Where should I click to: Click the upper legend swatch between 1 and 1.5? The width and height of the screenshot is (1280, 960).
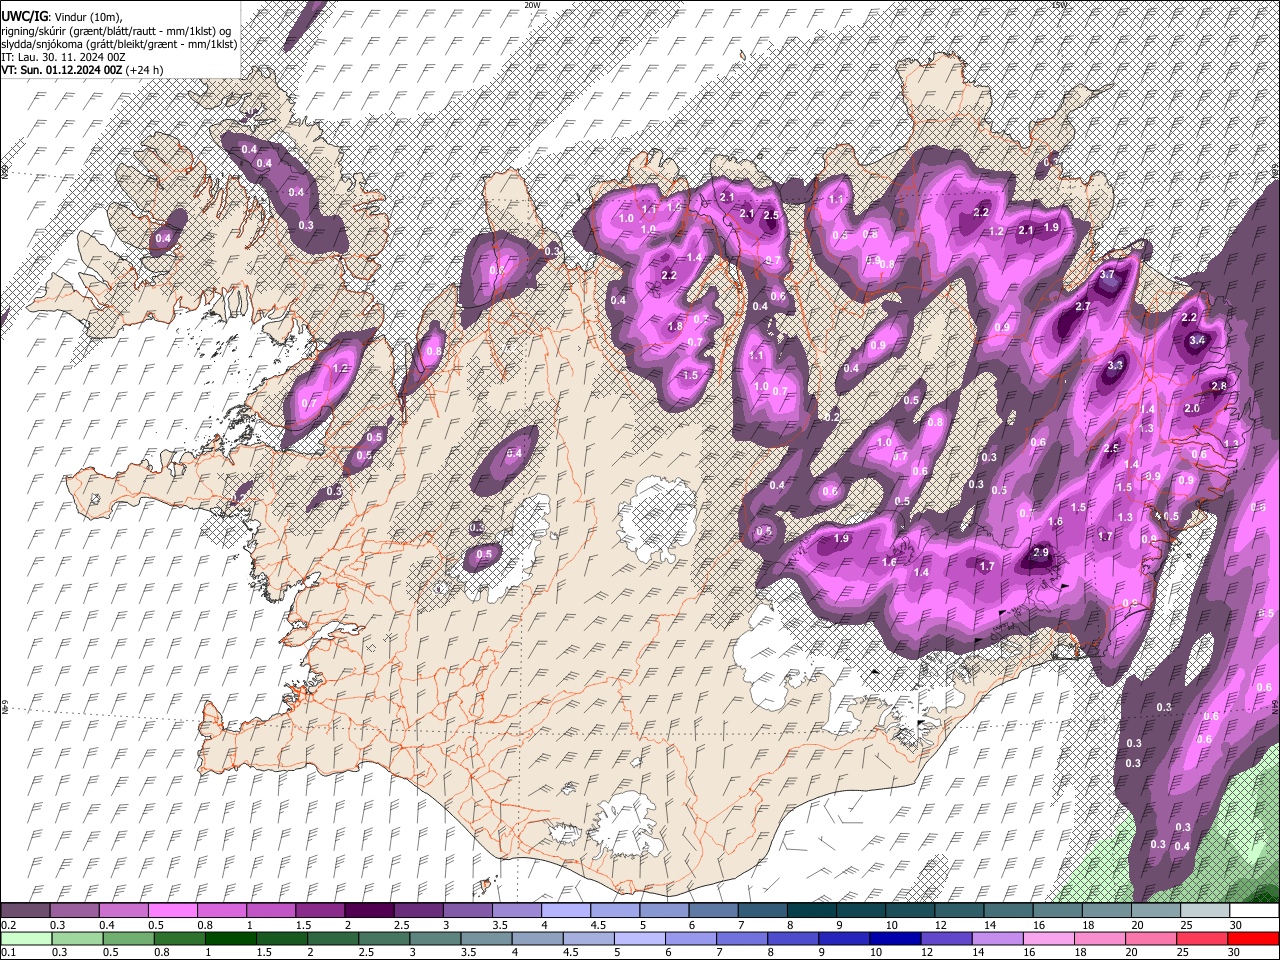270,911
